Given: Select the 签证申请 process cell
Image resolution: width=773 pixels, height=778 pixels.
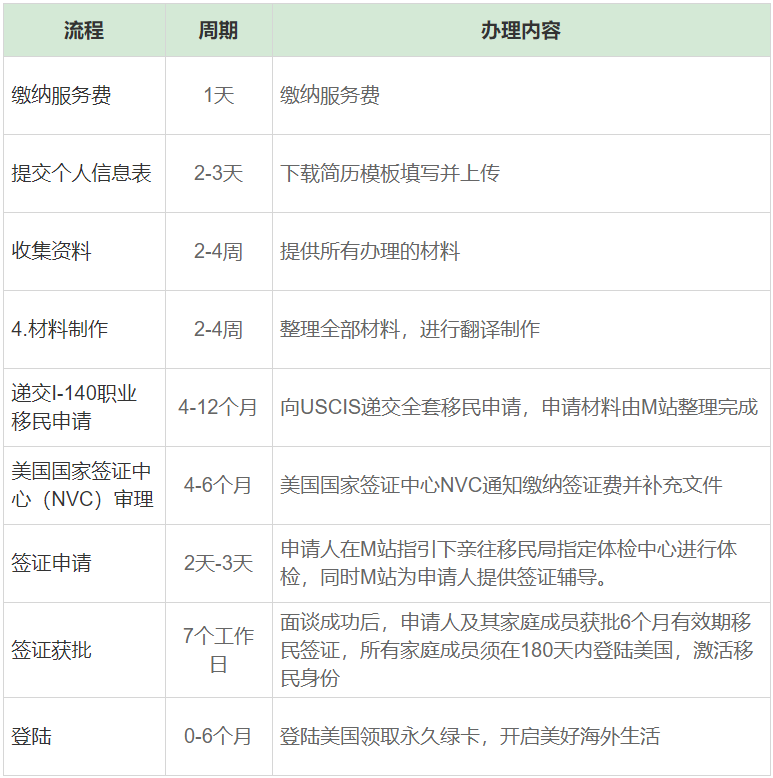Looking at the screenshot, I should point(52,563).
